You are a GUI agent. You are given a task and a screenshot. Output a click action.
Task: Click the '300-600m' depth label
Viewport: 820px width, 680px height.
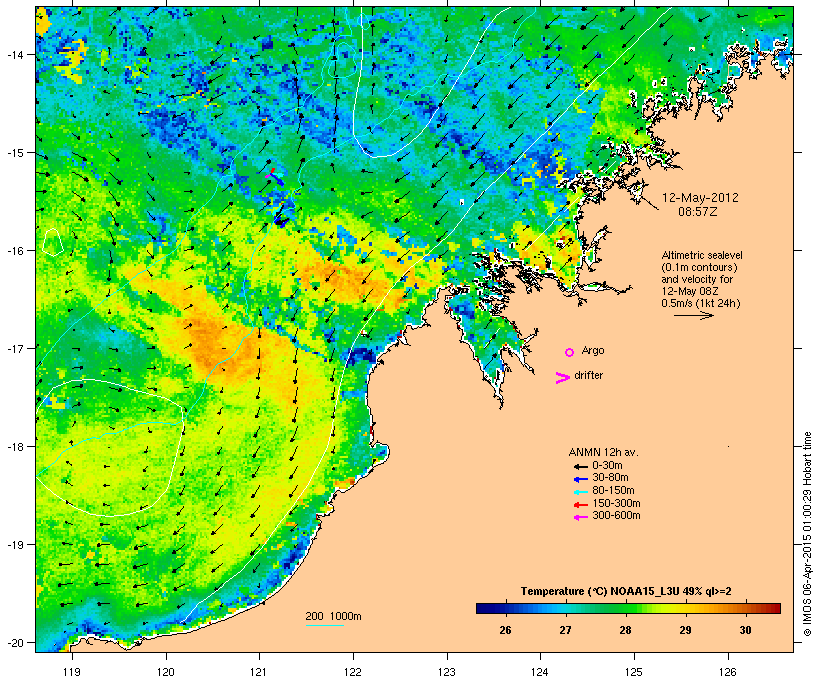click(x=616, y=516)
